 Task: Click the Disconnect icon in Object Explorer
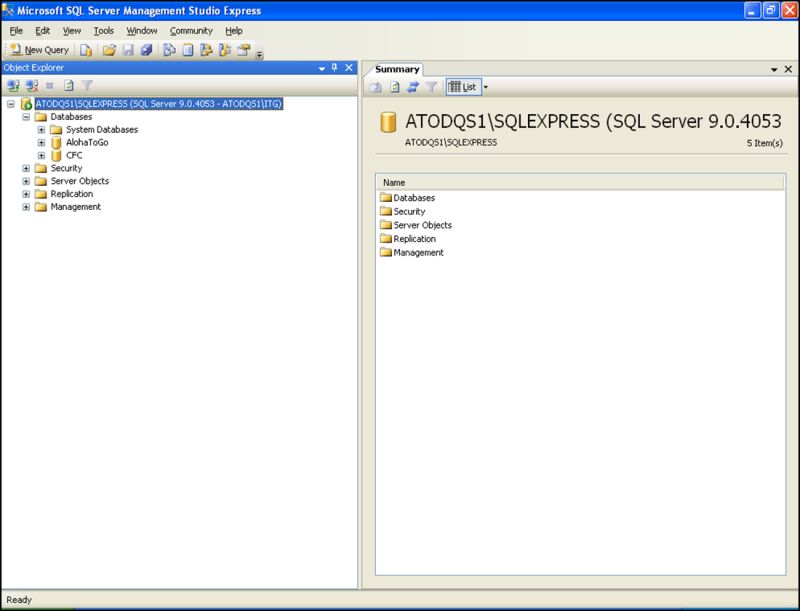coord(29,85)
